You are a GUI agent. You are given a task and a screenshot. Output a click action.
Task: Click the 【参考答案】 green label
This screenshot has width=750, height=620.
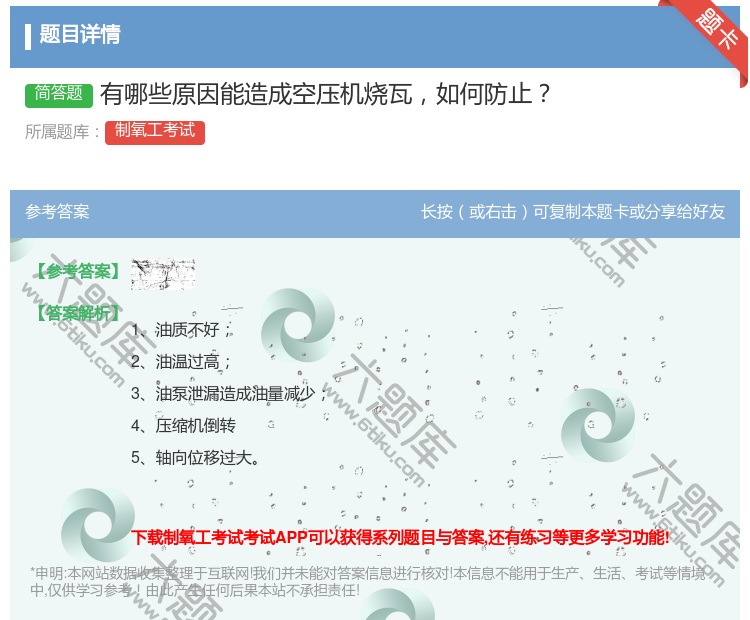point(77,271)
